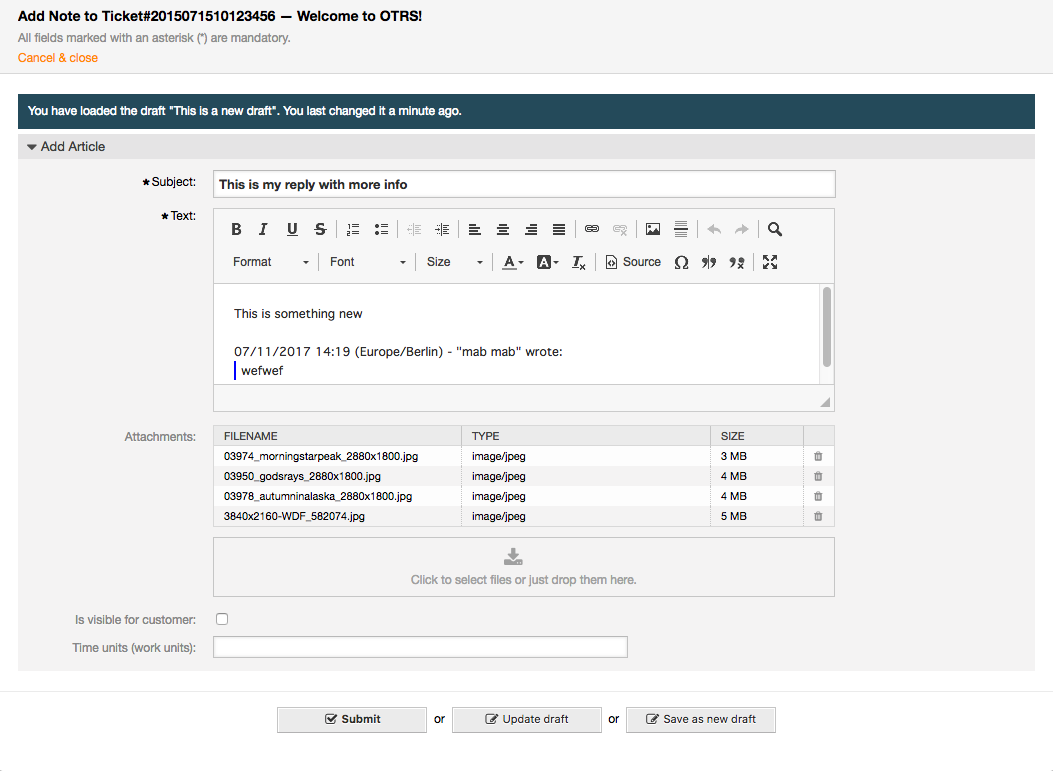This screenshot has height=771, width=1053.
Task: Remove formatting from the text
Action: (578, 262)
